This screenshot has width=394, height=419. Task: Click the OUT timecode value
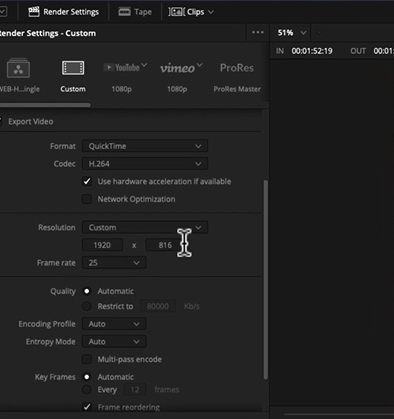point(384,51)
